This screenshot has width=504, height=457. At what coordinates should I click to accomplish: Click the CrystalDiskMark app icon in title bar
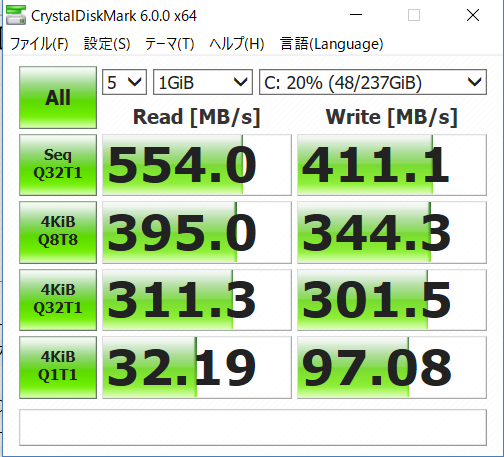(16, 15)
